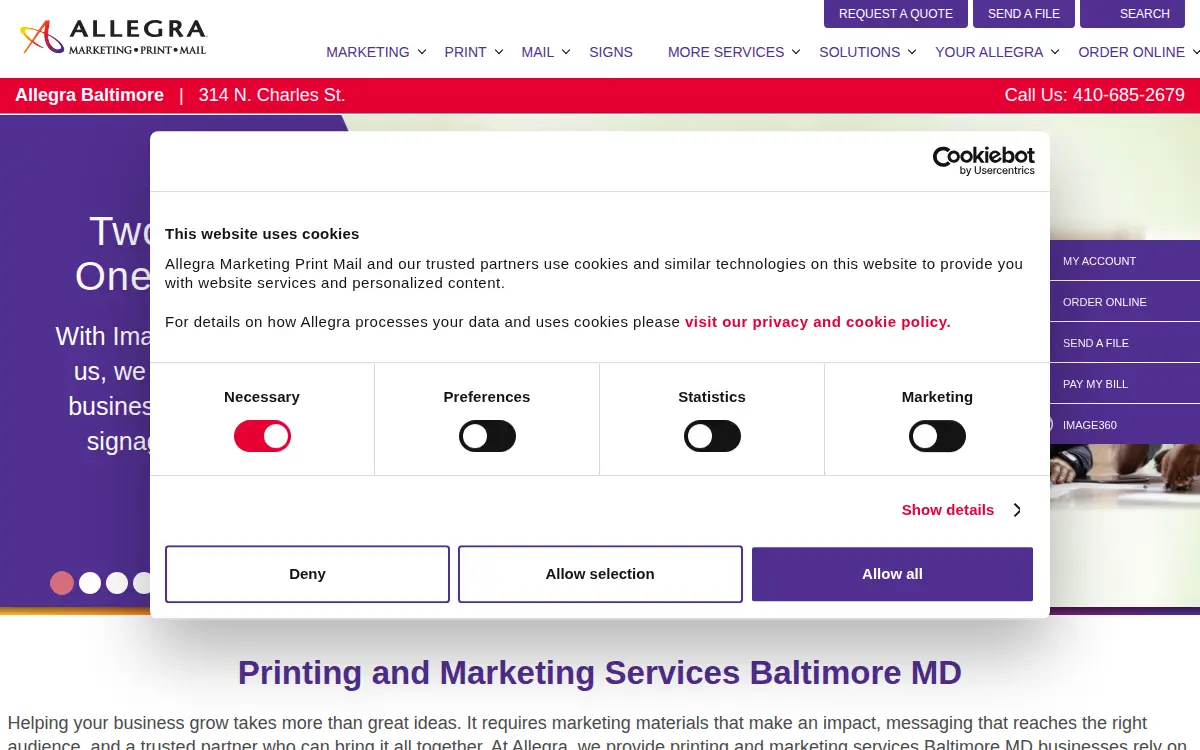Go to the Signs nav item
This screenshot has width=1200, height=750.
click(611, 52)
